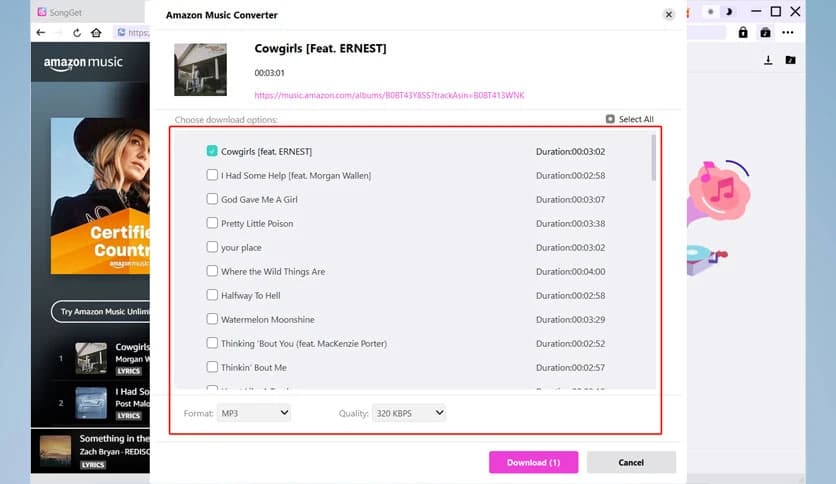Check Halfway To Hell track
The image size is (836, 484).
[212, 295]
